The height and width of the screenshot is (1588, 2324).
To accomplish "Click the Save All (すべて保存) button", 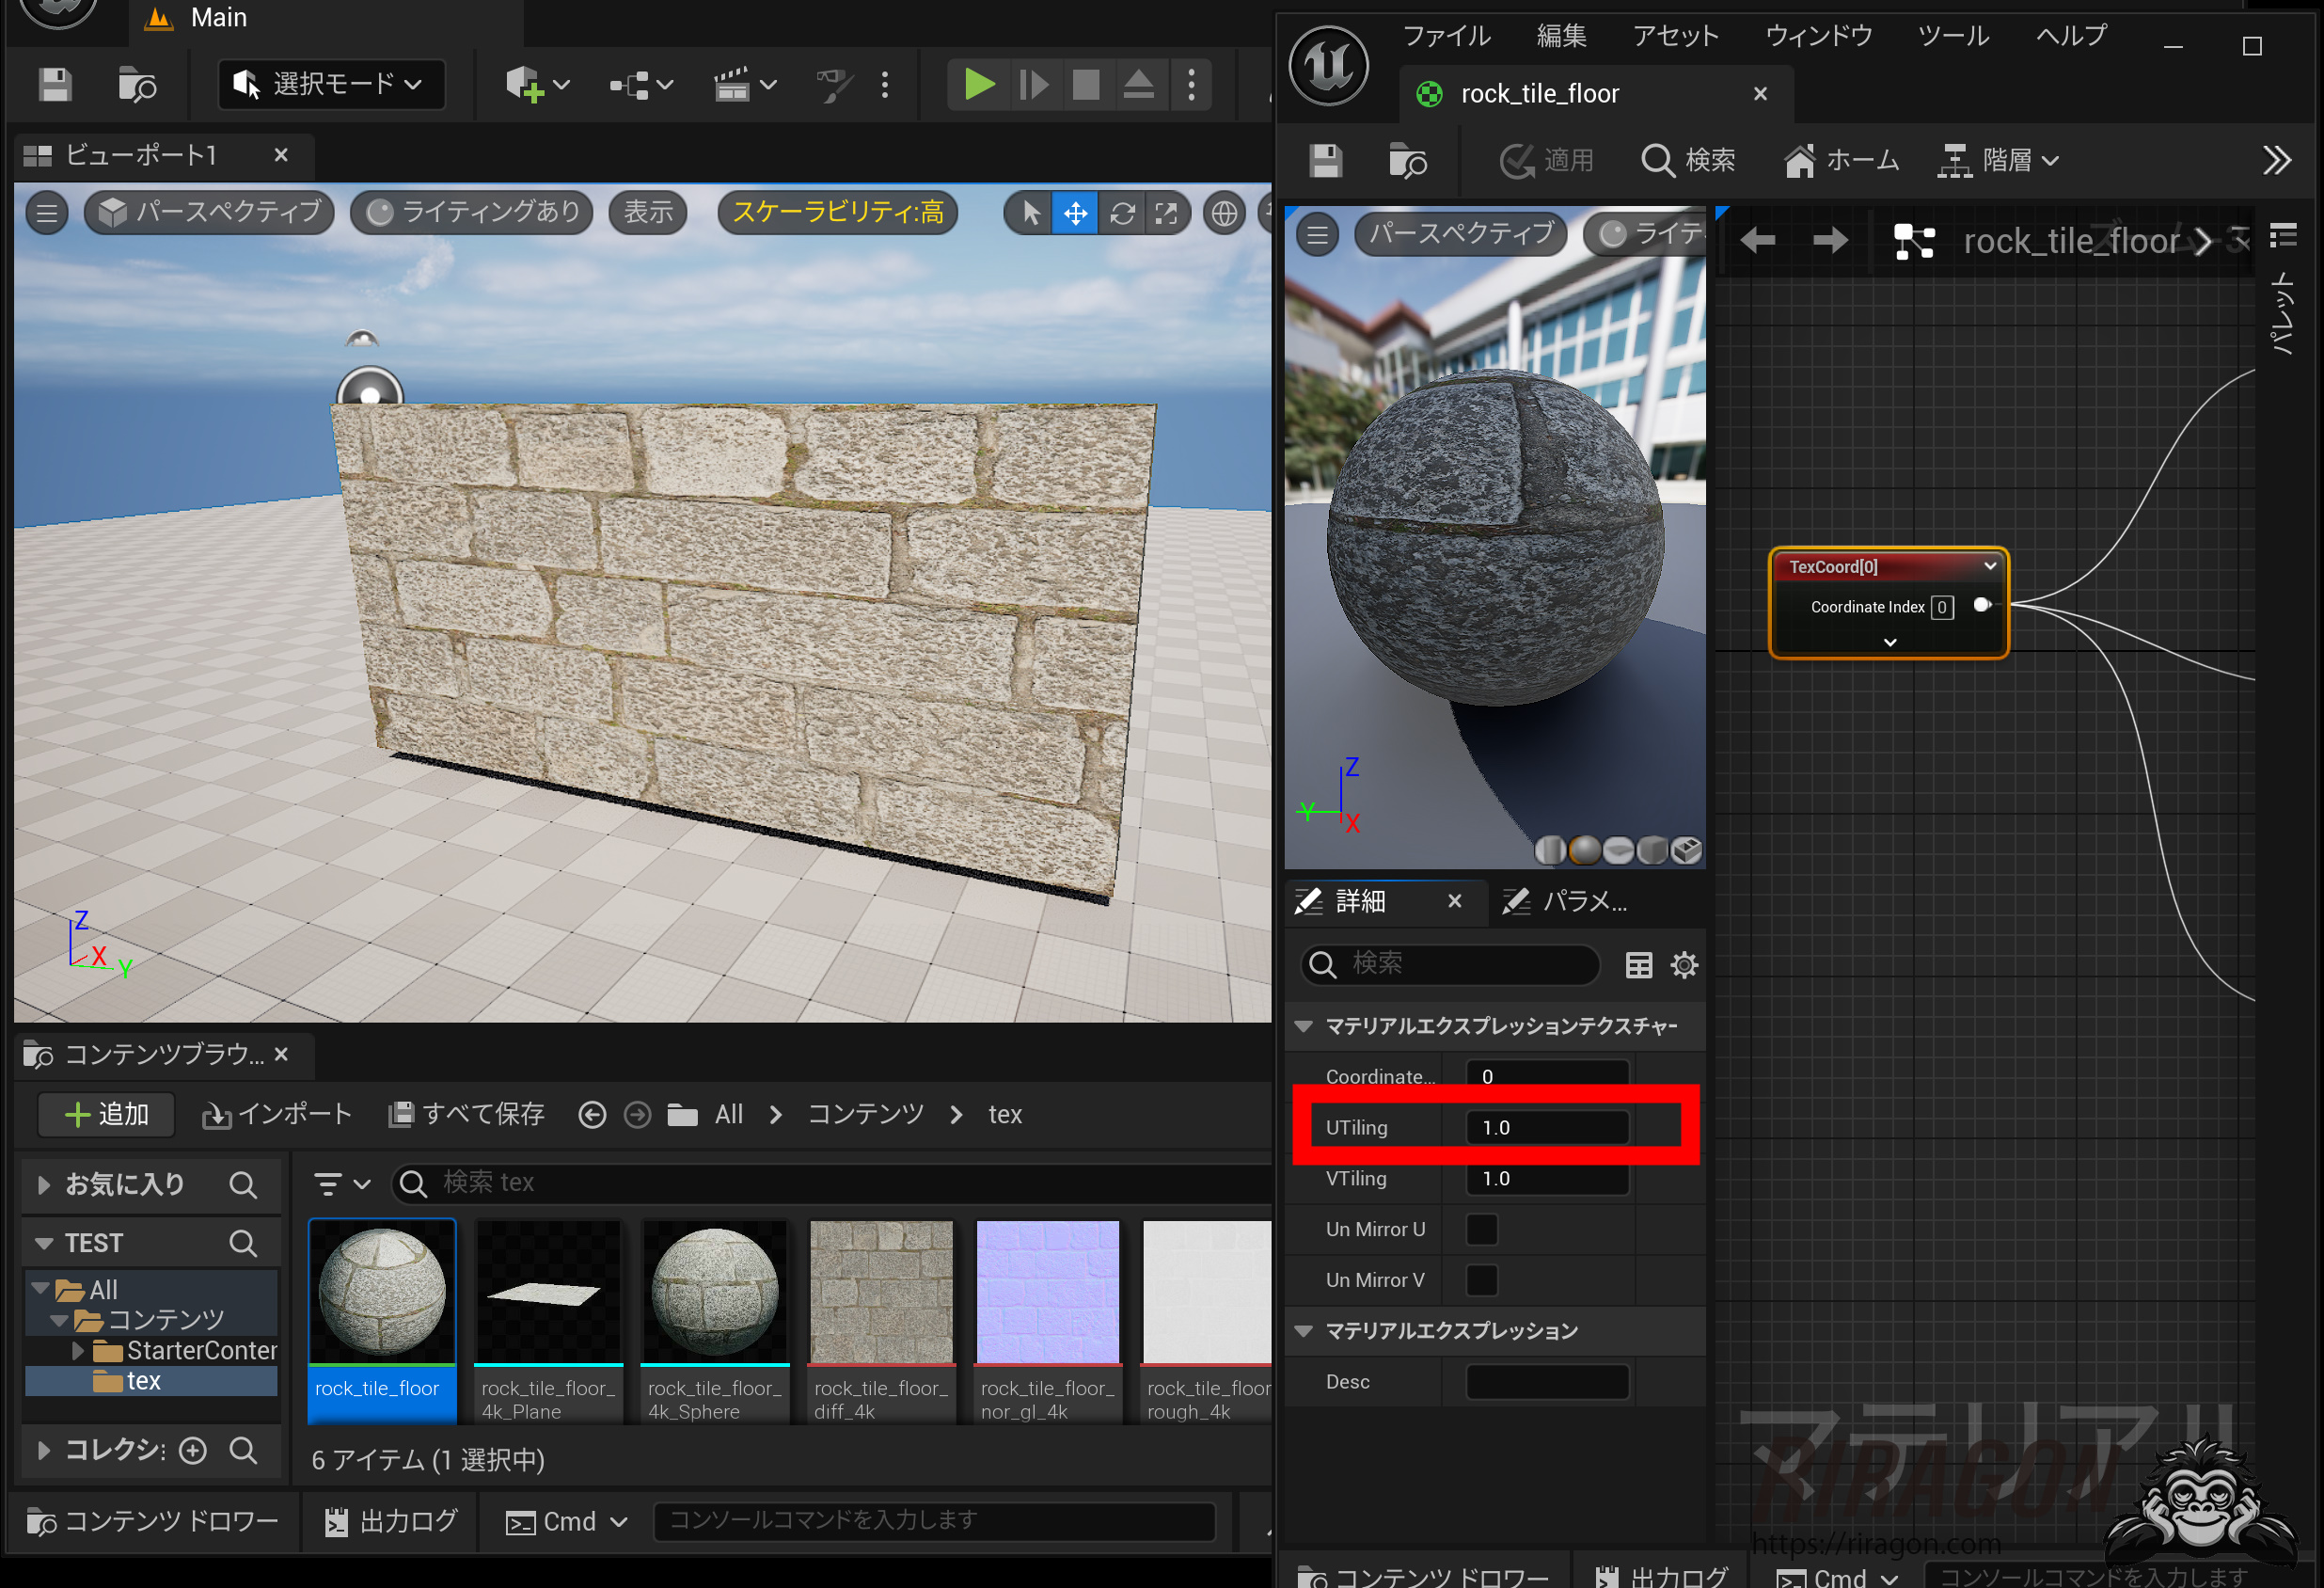I will [466, 1114].
